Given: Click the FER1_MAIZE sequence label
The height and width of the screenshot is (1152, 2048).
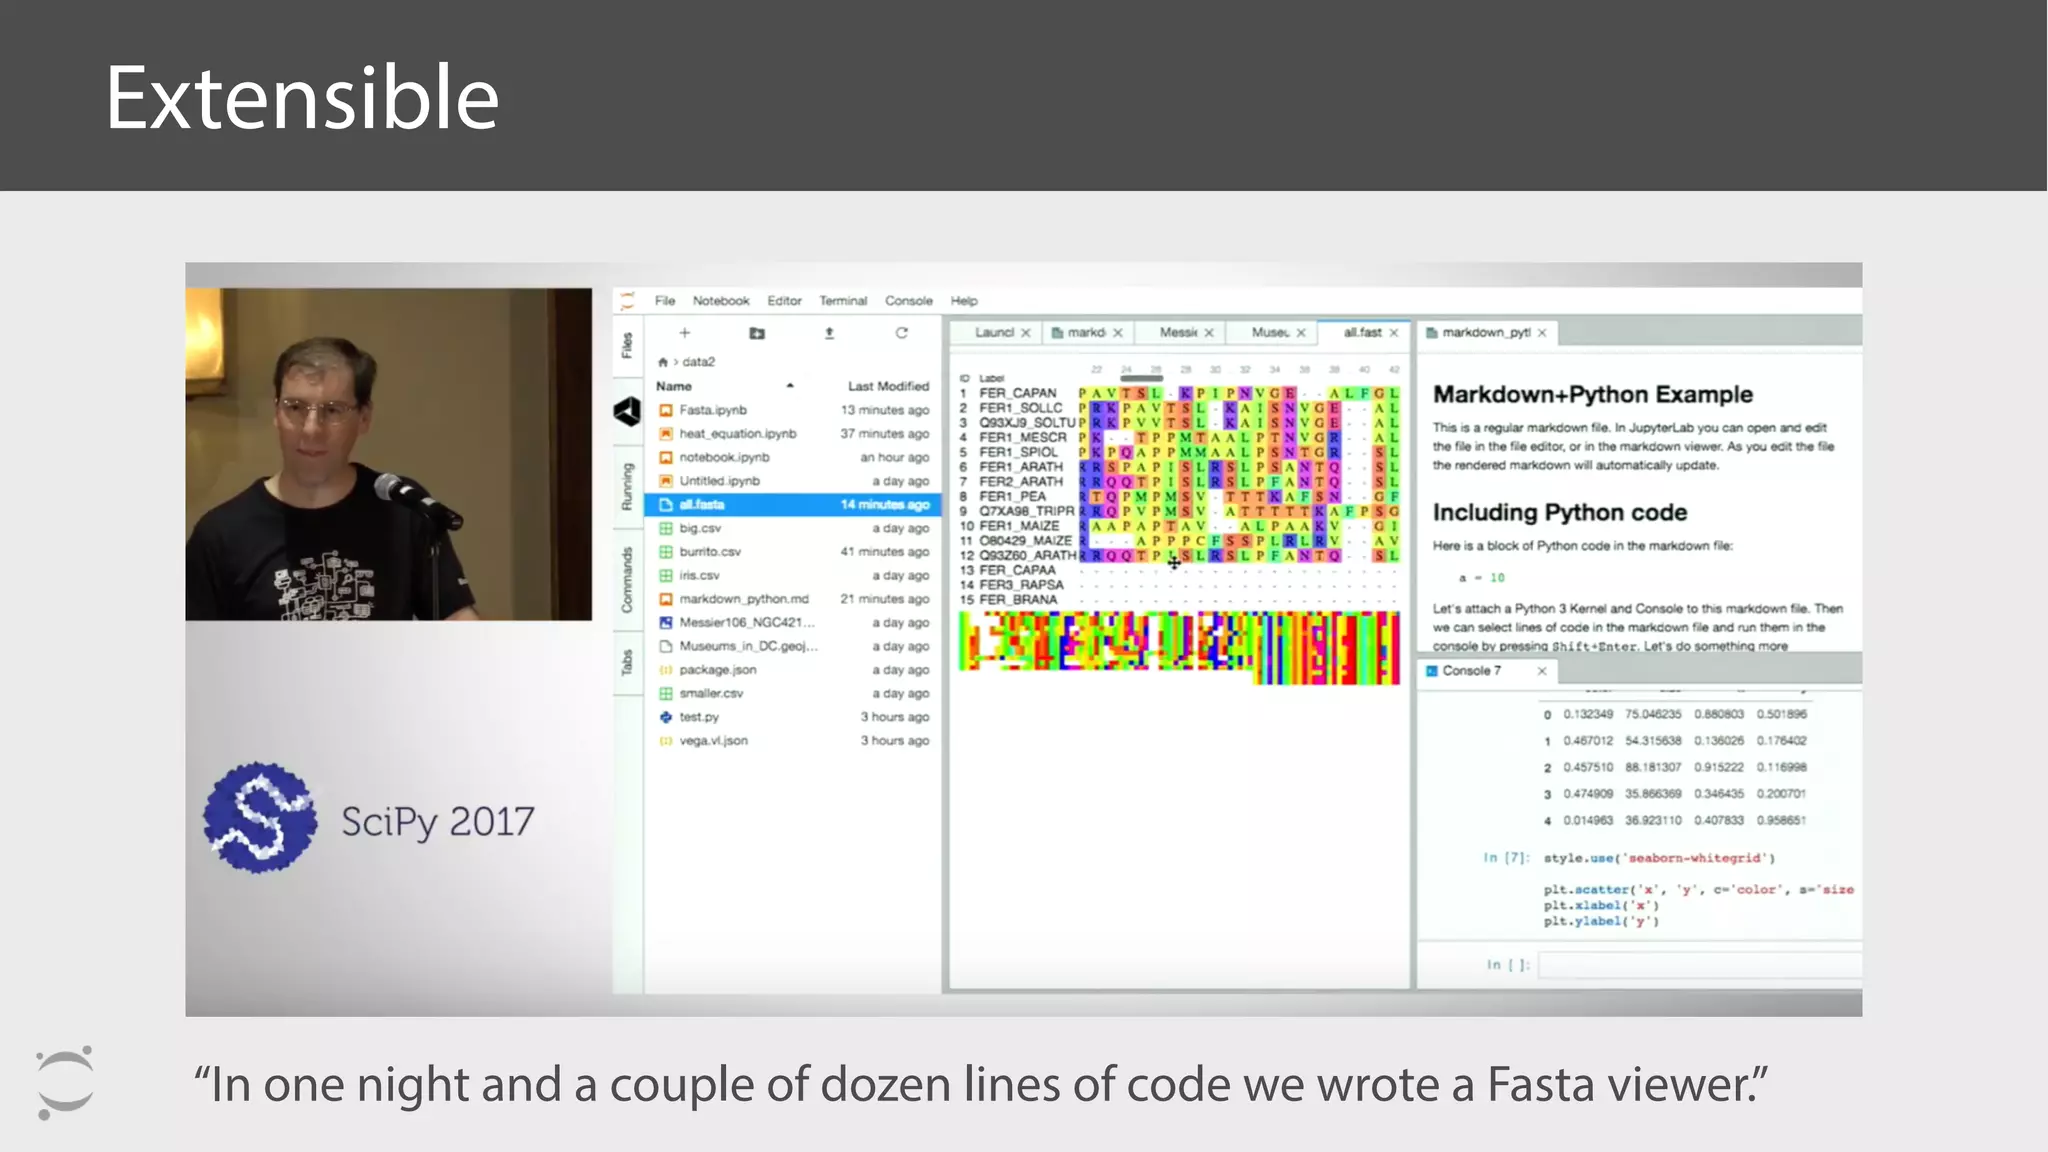Looking at the screenshot, I should coord(1018,526).
